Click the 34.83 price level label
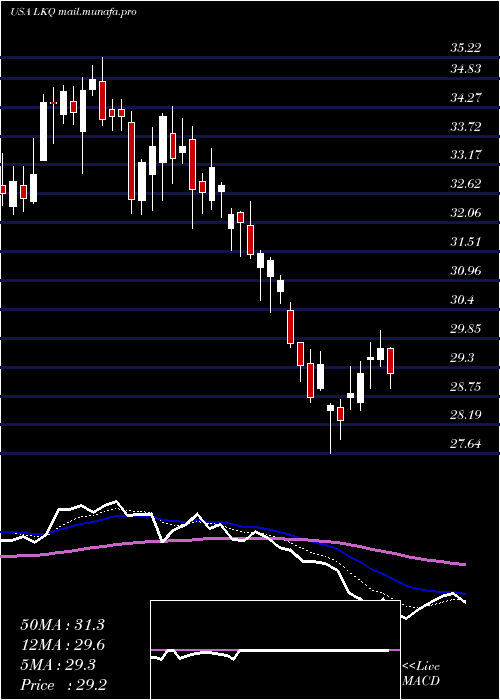Image resolution: width=500 pixels, height=700 pixels. 466,69
